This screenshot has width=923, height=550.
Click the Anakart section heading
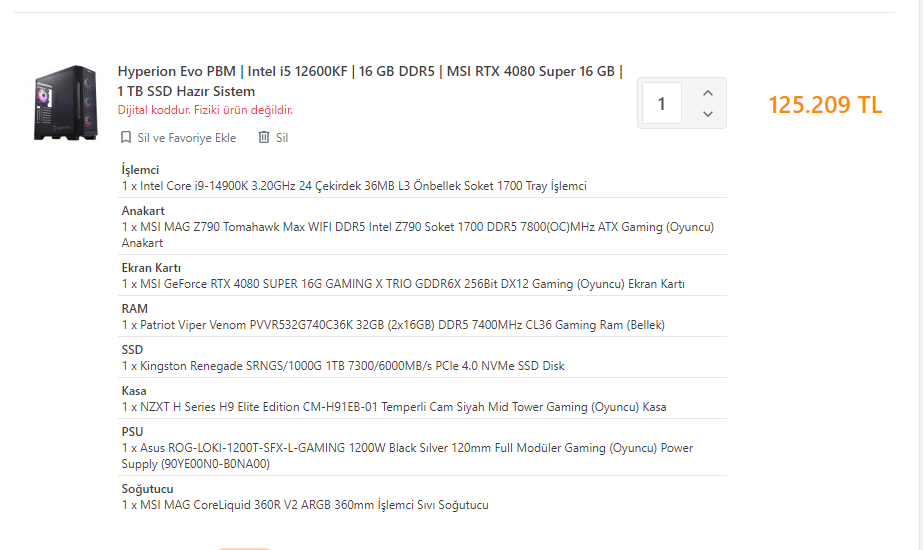pos(143,211)
